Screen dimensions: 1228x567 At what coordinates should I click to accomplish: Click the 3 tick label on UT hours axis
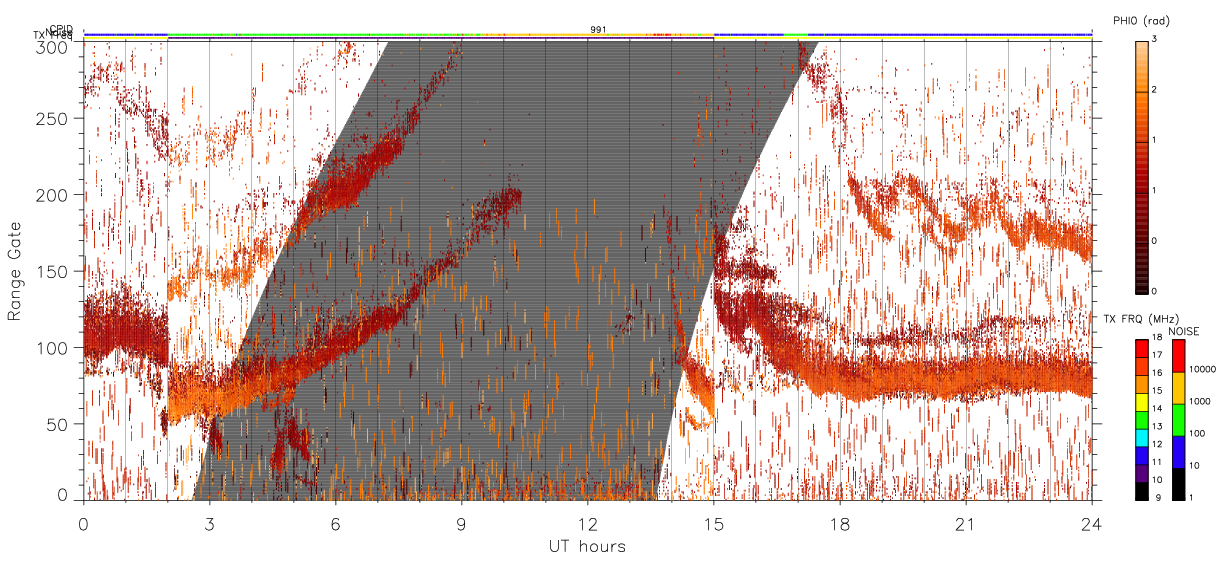point(209,524)
